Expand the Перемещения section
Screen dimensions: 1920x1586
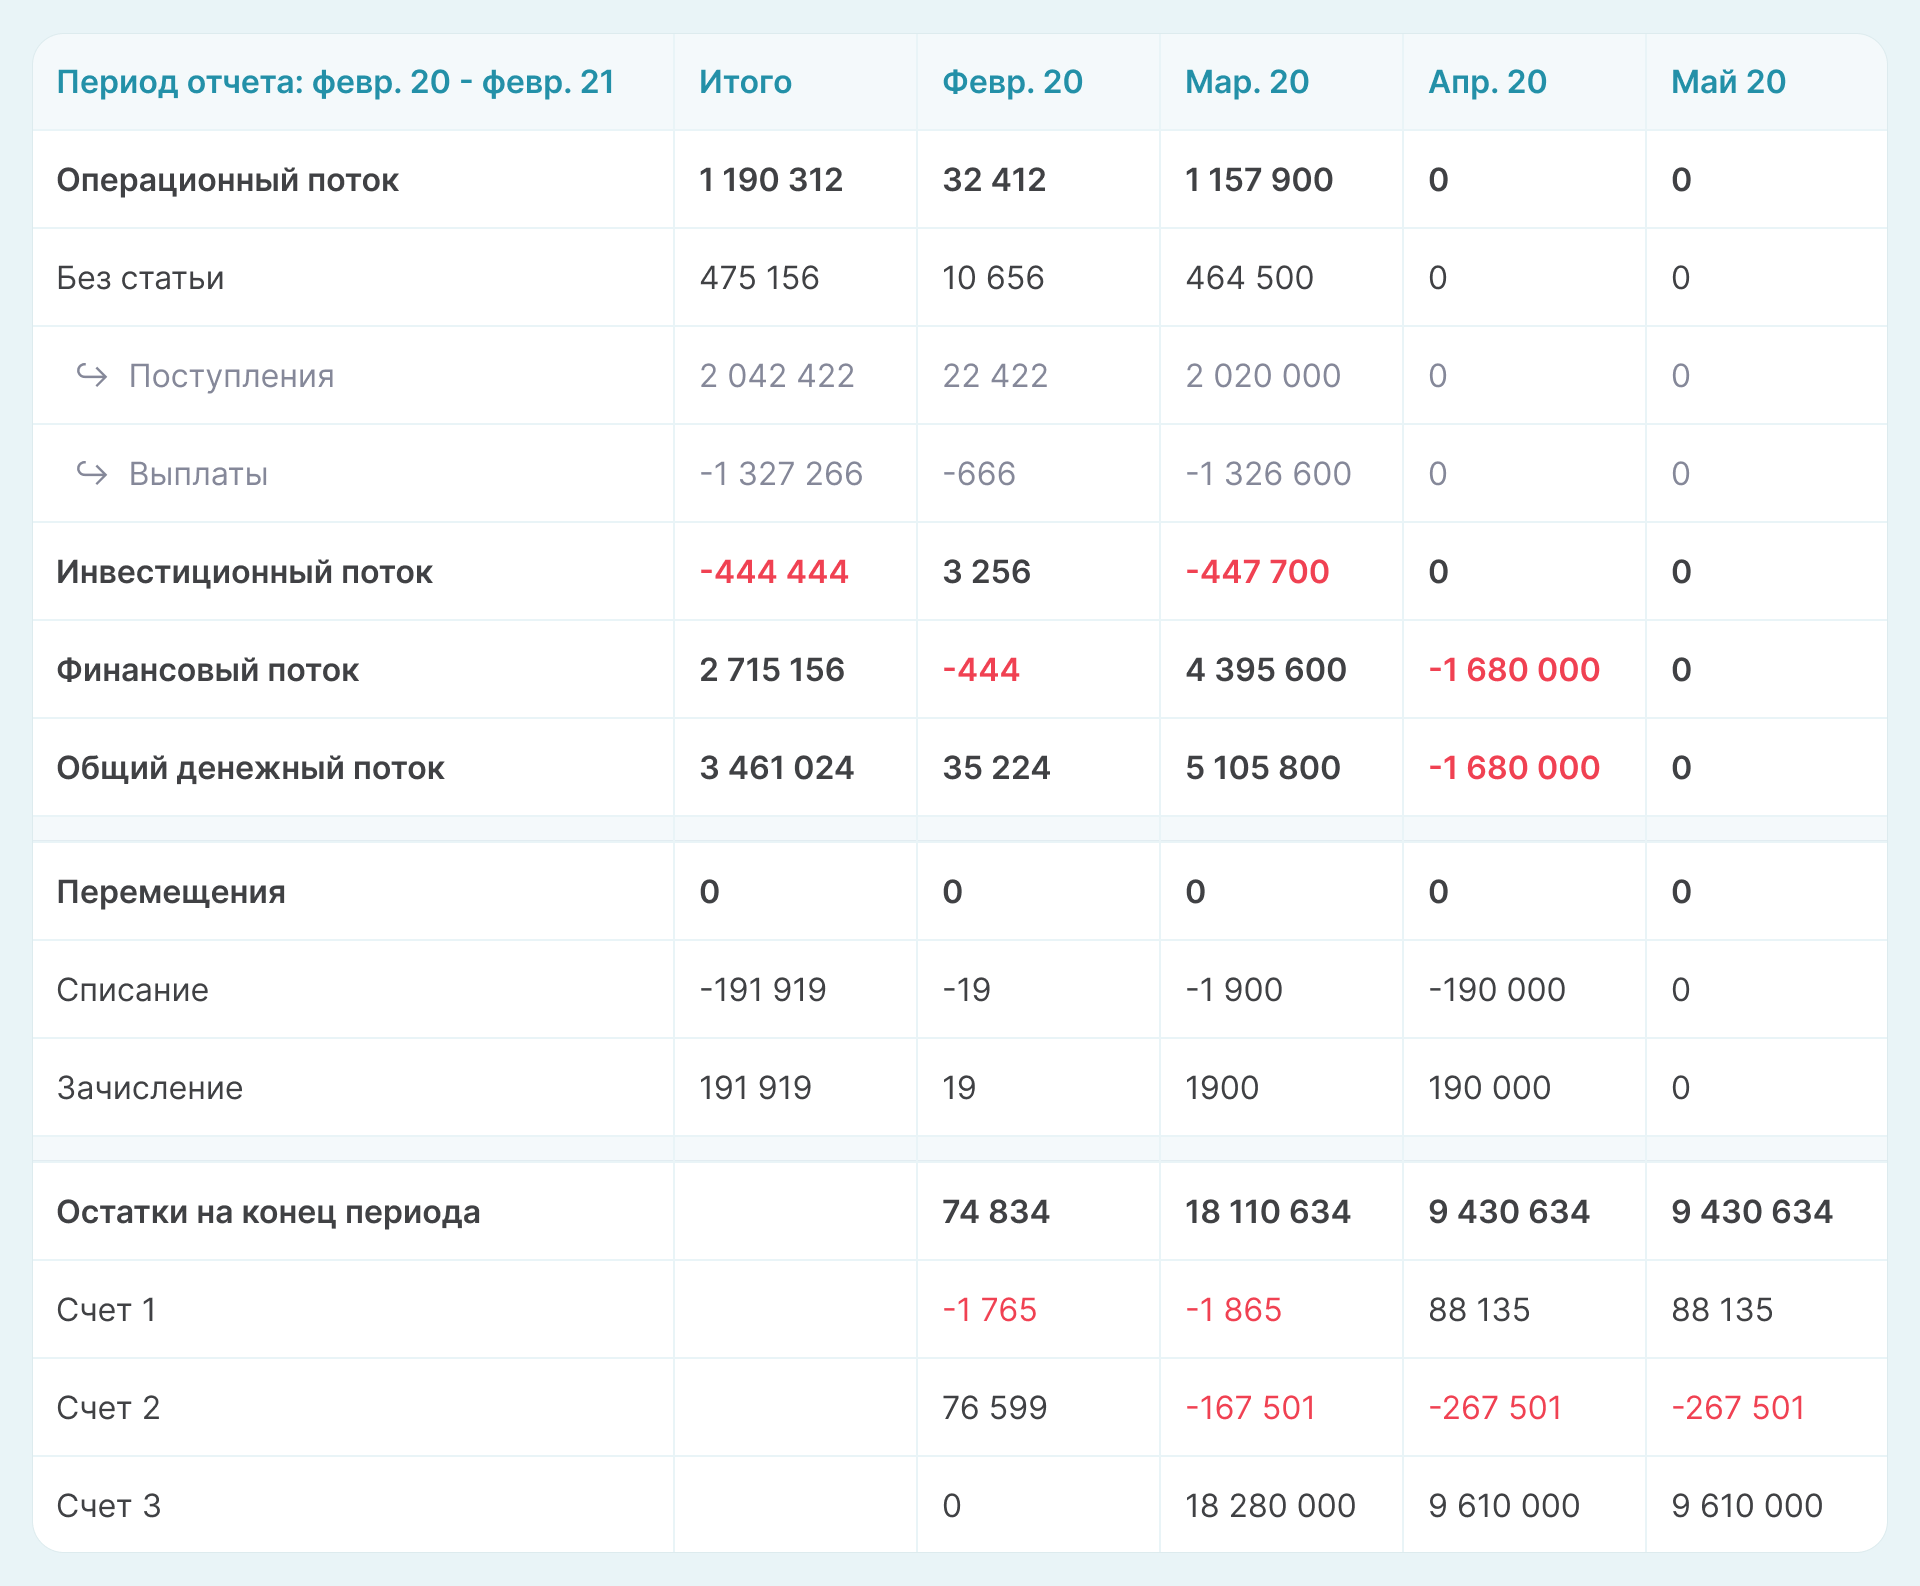tap(171, 892)
